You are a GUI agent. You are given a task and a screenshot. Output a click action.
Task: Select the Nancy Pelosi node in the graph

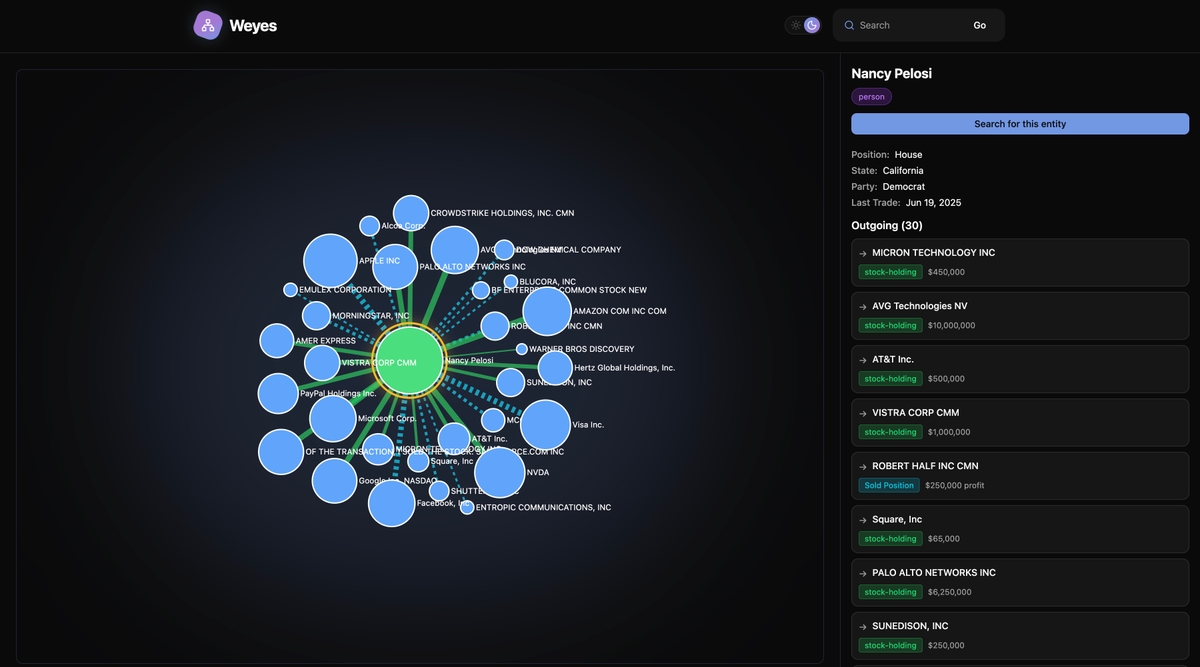coord(412,360)
